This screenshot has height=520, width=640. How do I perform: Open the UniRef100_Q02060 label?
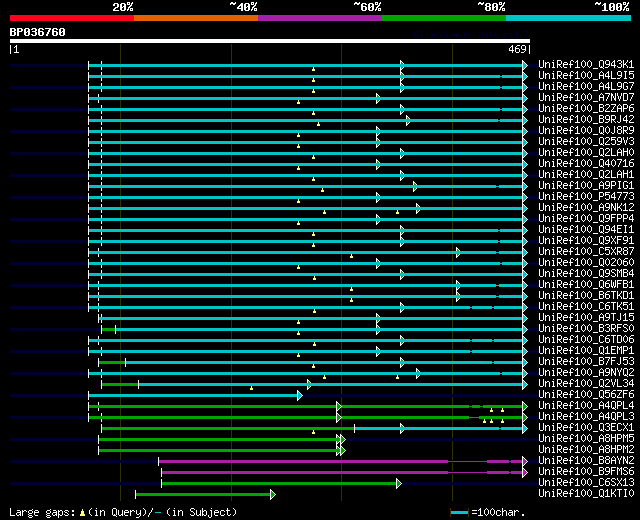click(586, 263)
